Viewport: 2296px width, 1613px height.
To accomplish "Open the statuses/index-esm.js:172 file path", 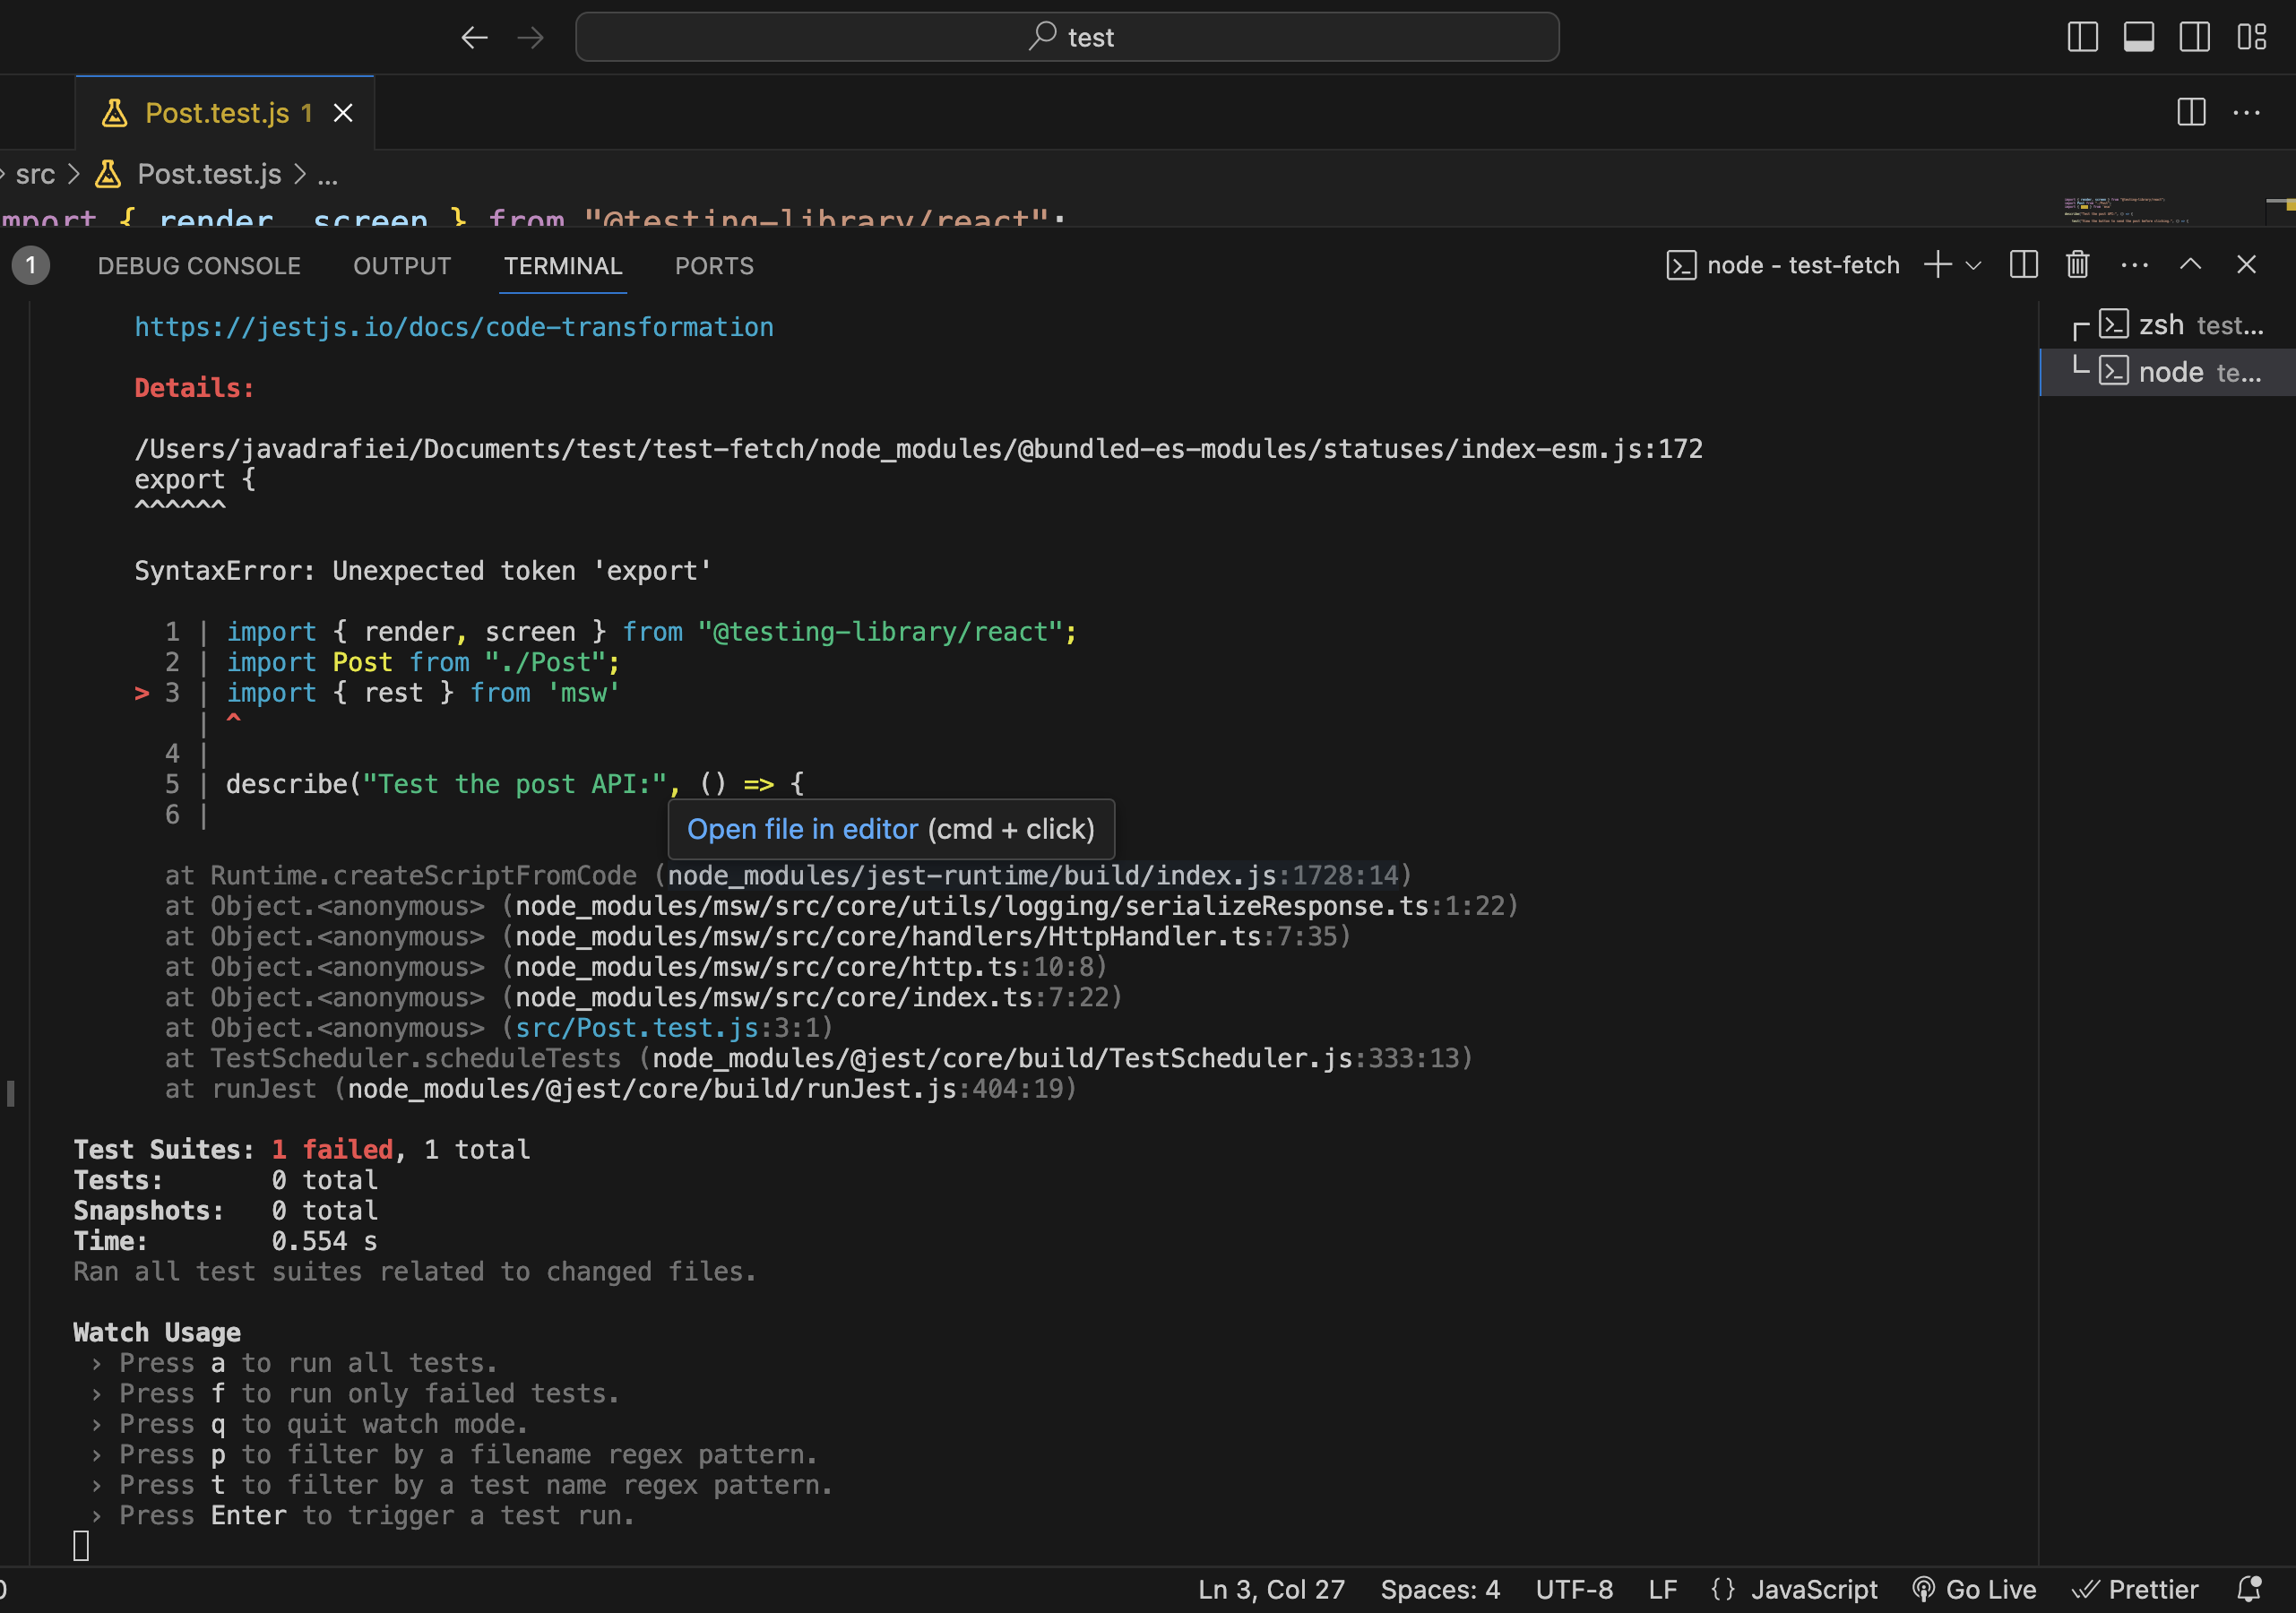I will point(918,449).
